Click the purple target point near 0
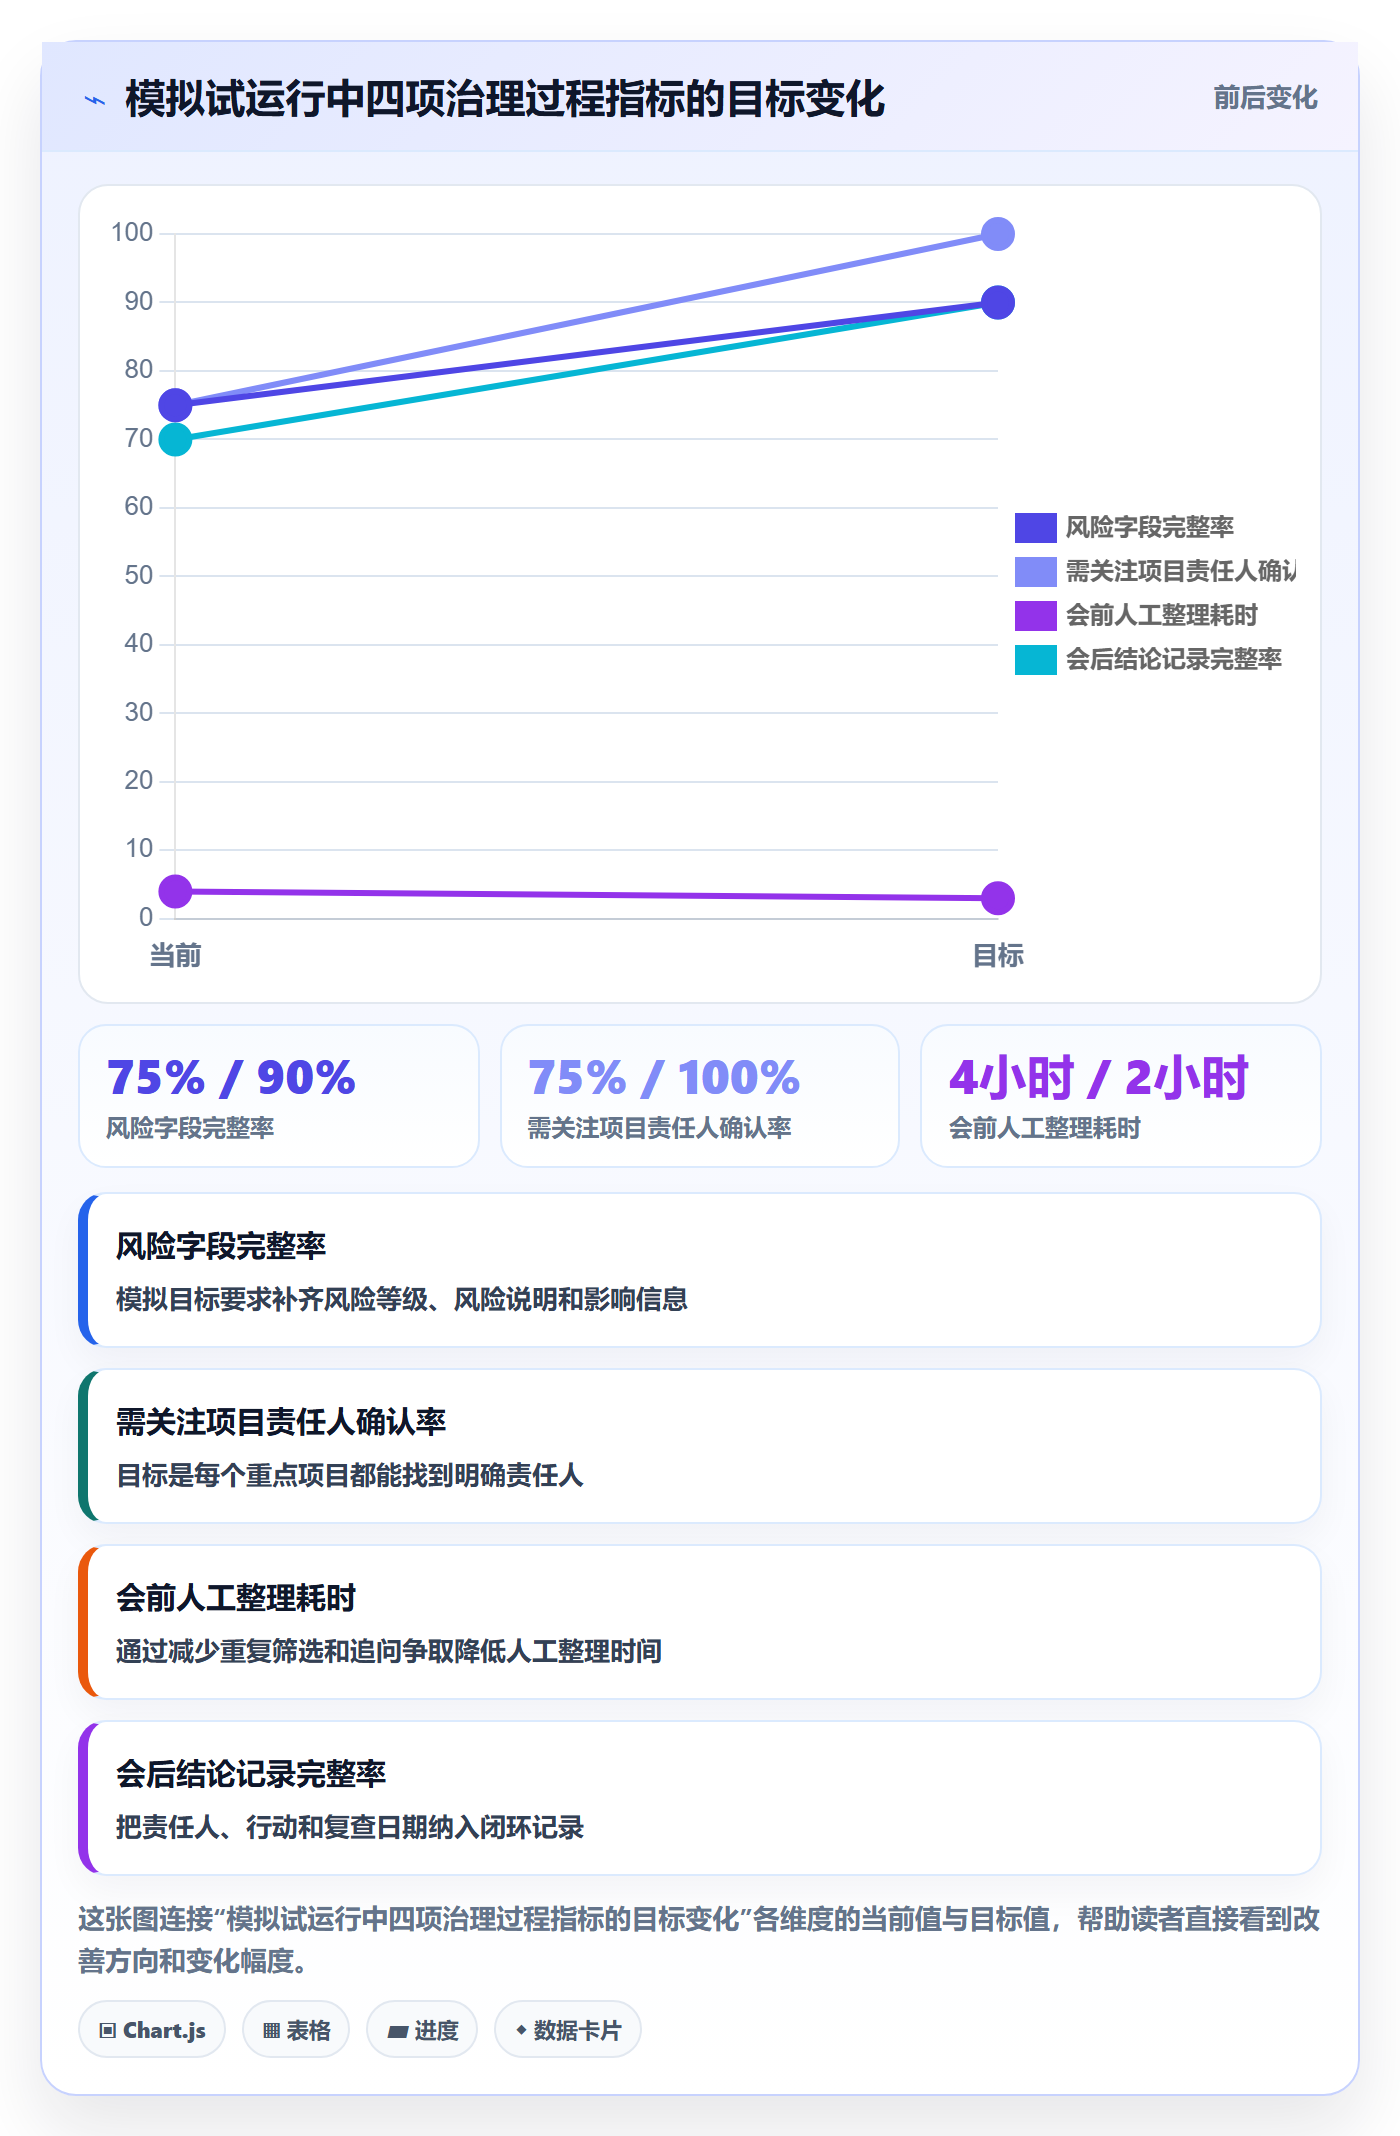Screen dimensions: 1400x2136 tap(997, 898)
